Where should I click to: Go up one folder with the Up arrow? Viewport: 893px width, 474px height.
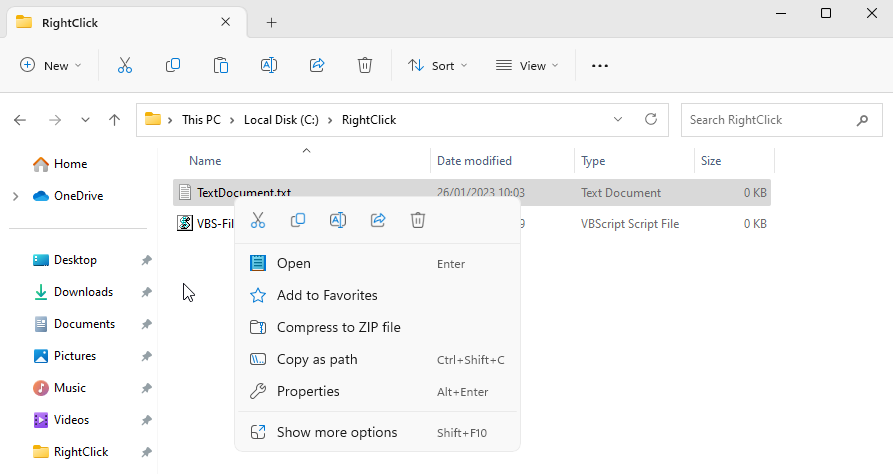click(115, 120)
